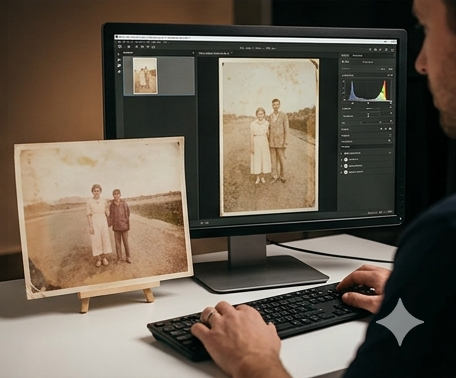The image size is (456, 378).
Task: Open the first menu in the menu bar
Action: pyautogui.click(x=119, y=42)
